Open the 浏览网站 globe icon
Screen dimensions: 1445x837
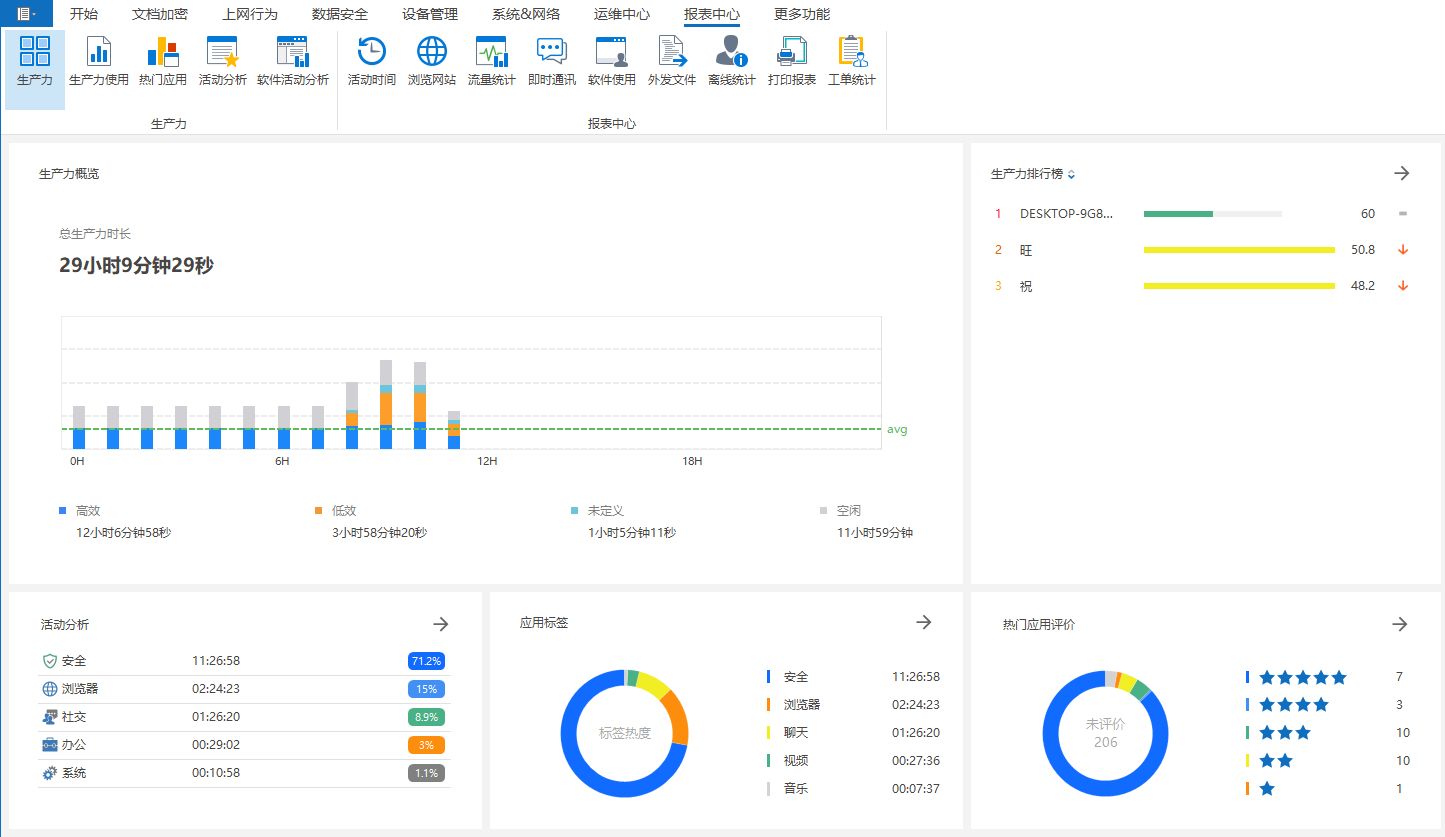click(x=432, y=62)
